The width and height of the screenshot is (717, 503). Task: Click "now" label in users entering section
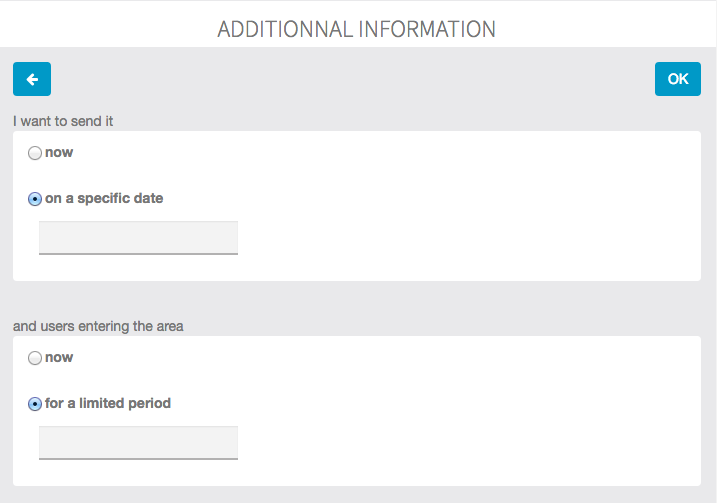(59, 357)
